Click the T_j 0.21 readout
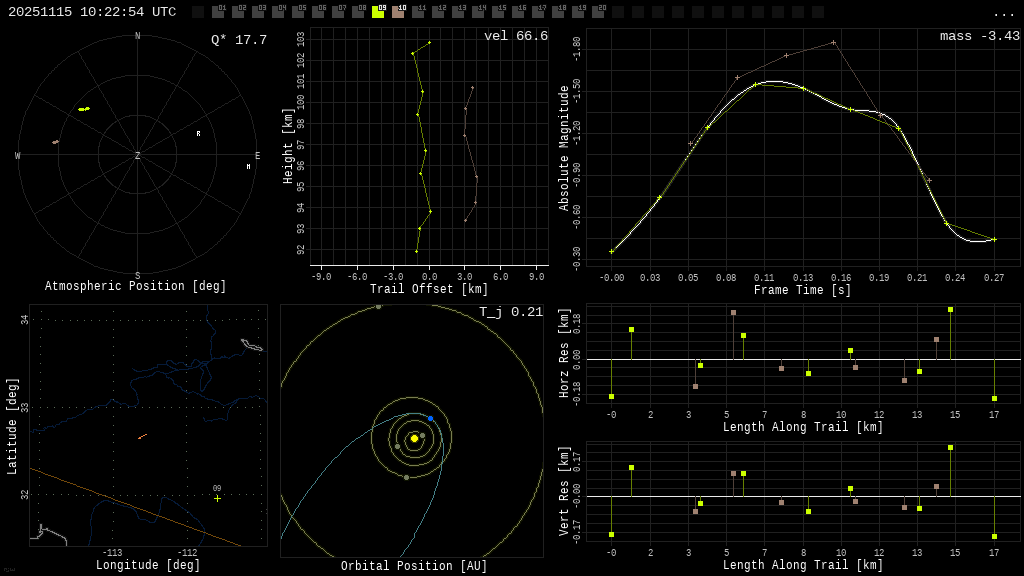 point(511,312)
